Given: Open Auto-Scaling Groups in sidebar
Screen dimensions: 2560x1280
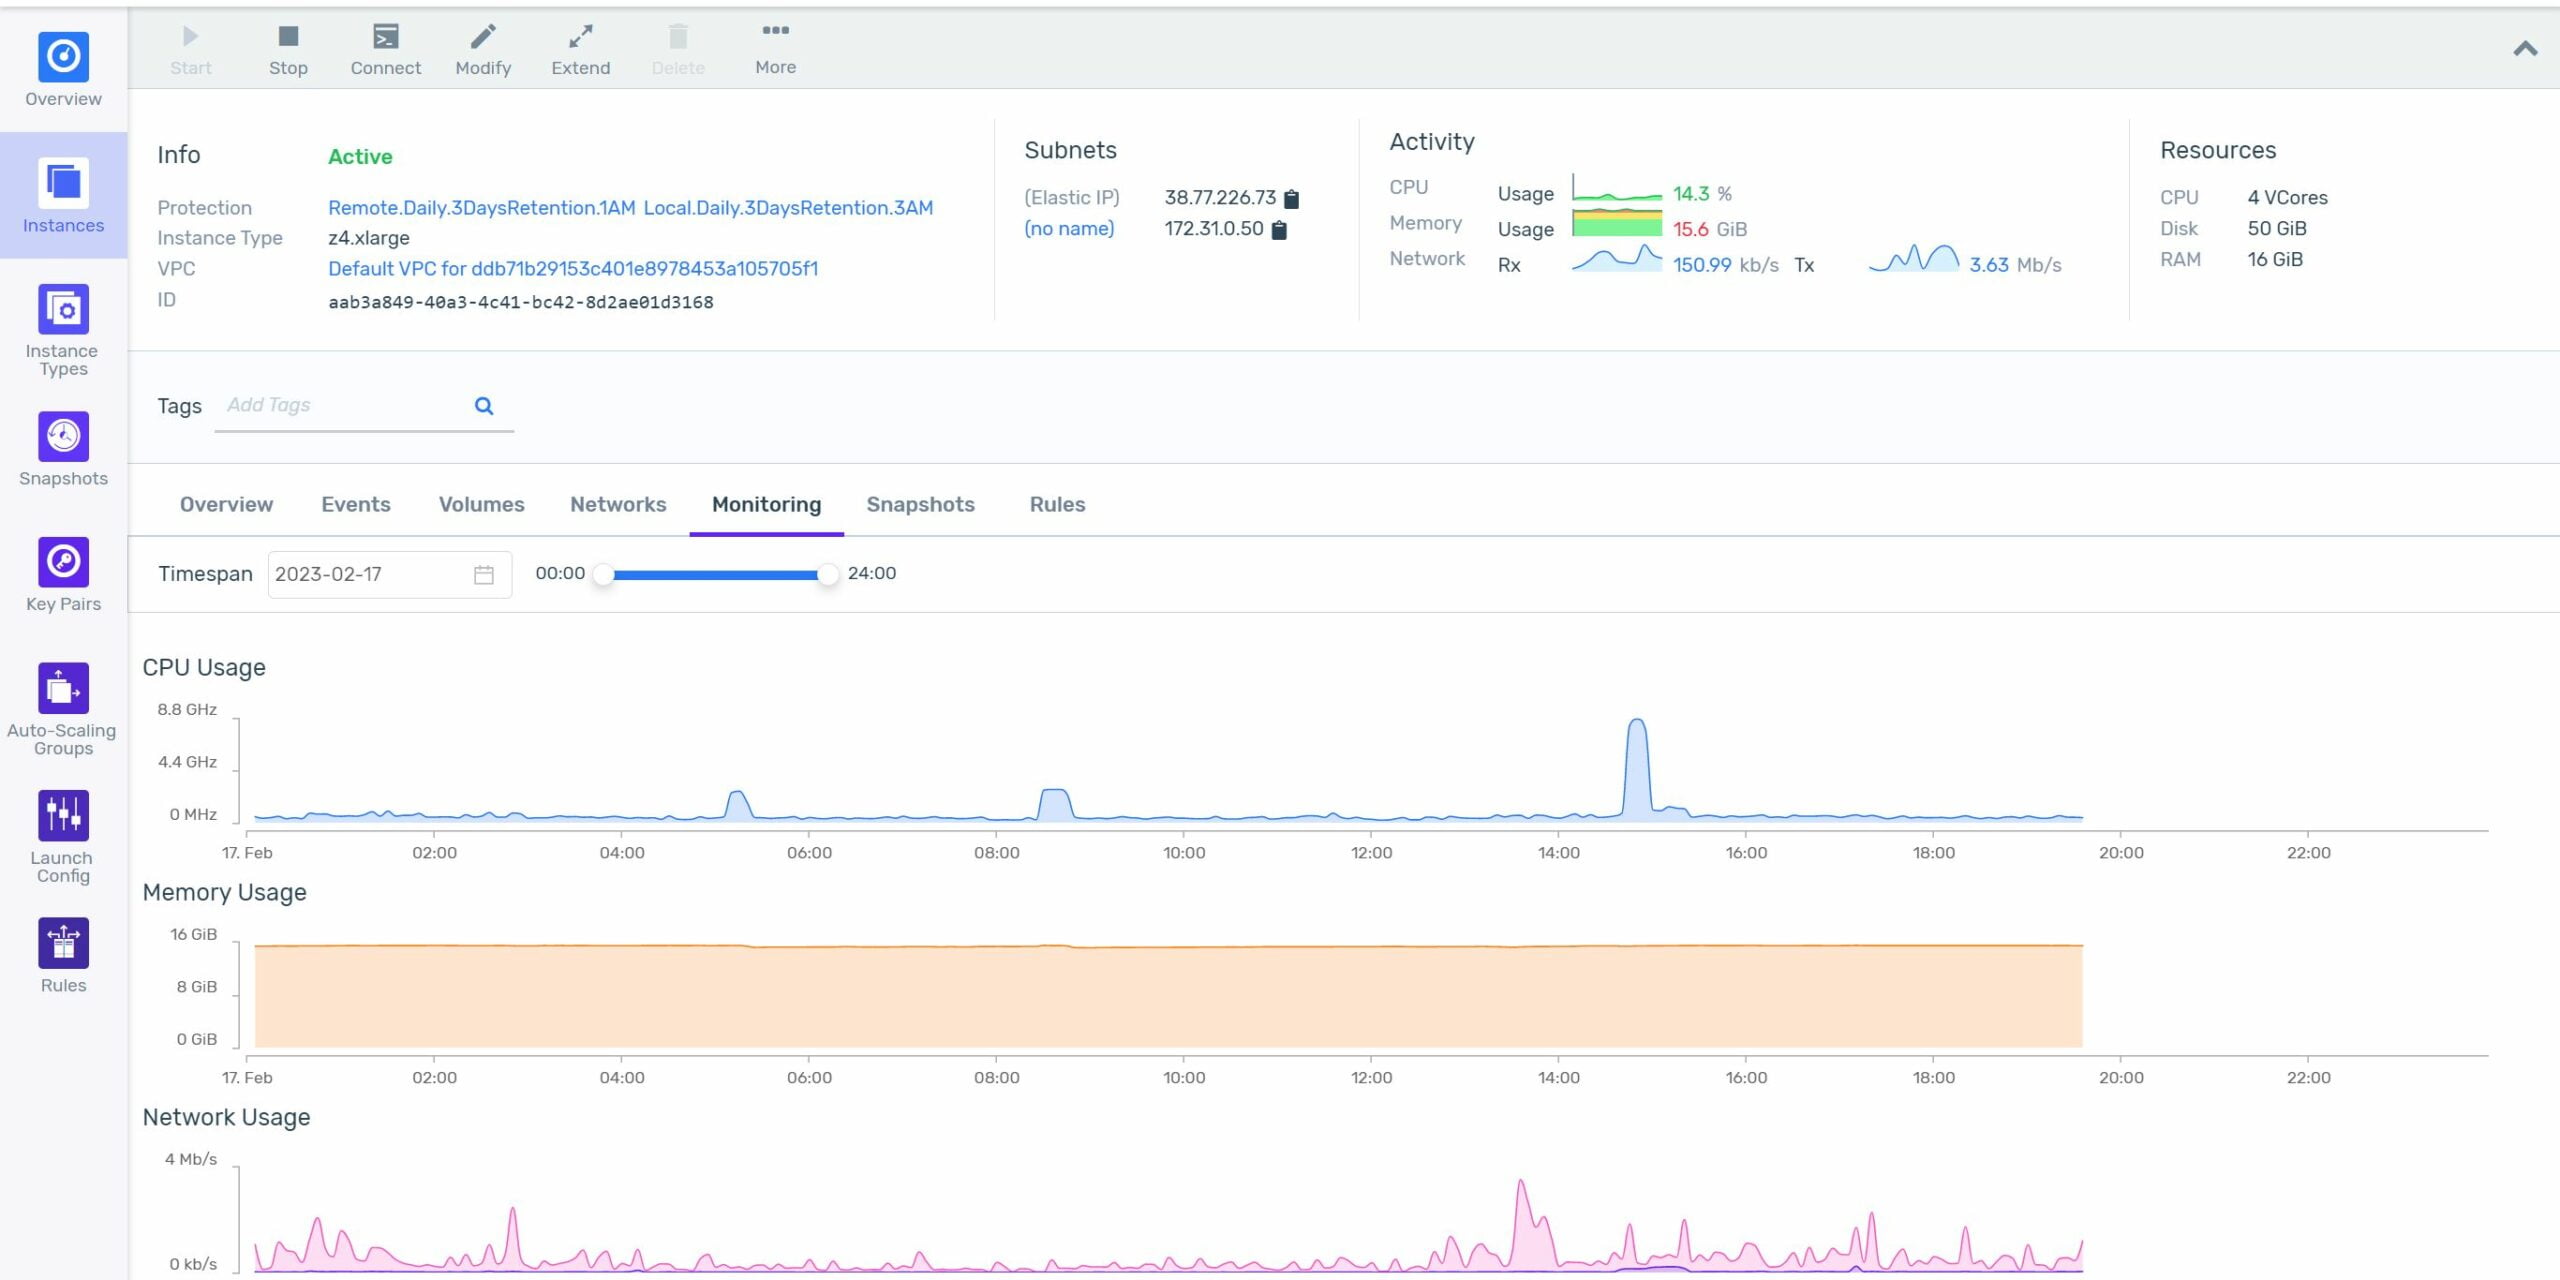Looking at the screenshot, I should coord(63,710).
